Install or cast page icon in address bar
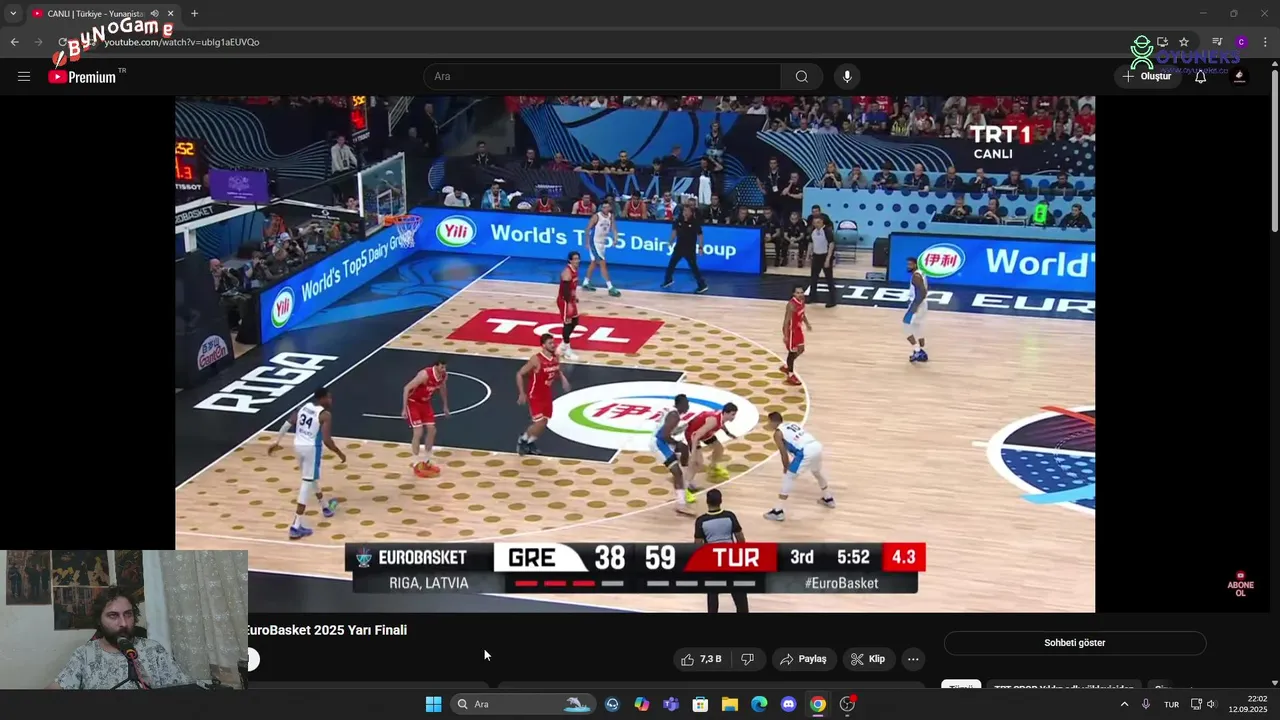1280x720 pixels. 1162,42
